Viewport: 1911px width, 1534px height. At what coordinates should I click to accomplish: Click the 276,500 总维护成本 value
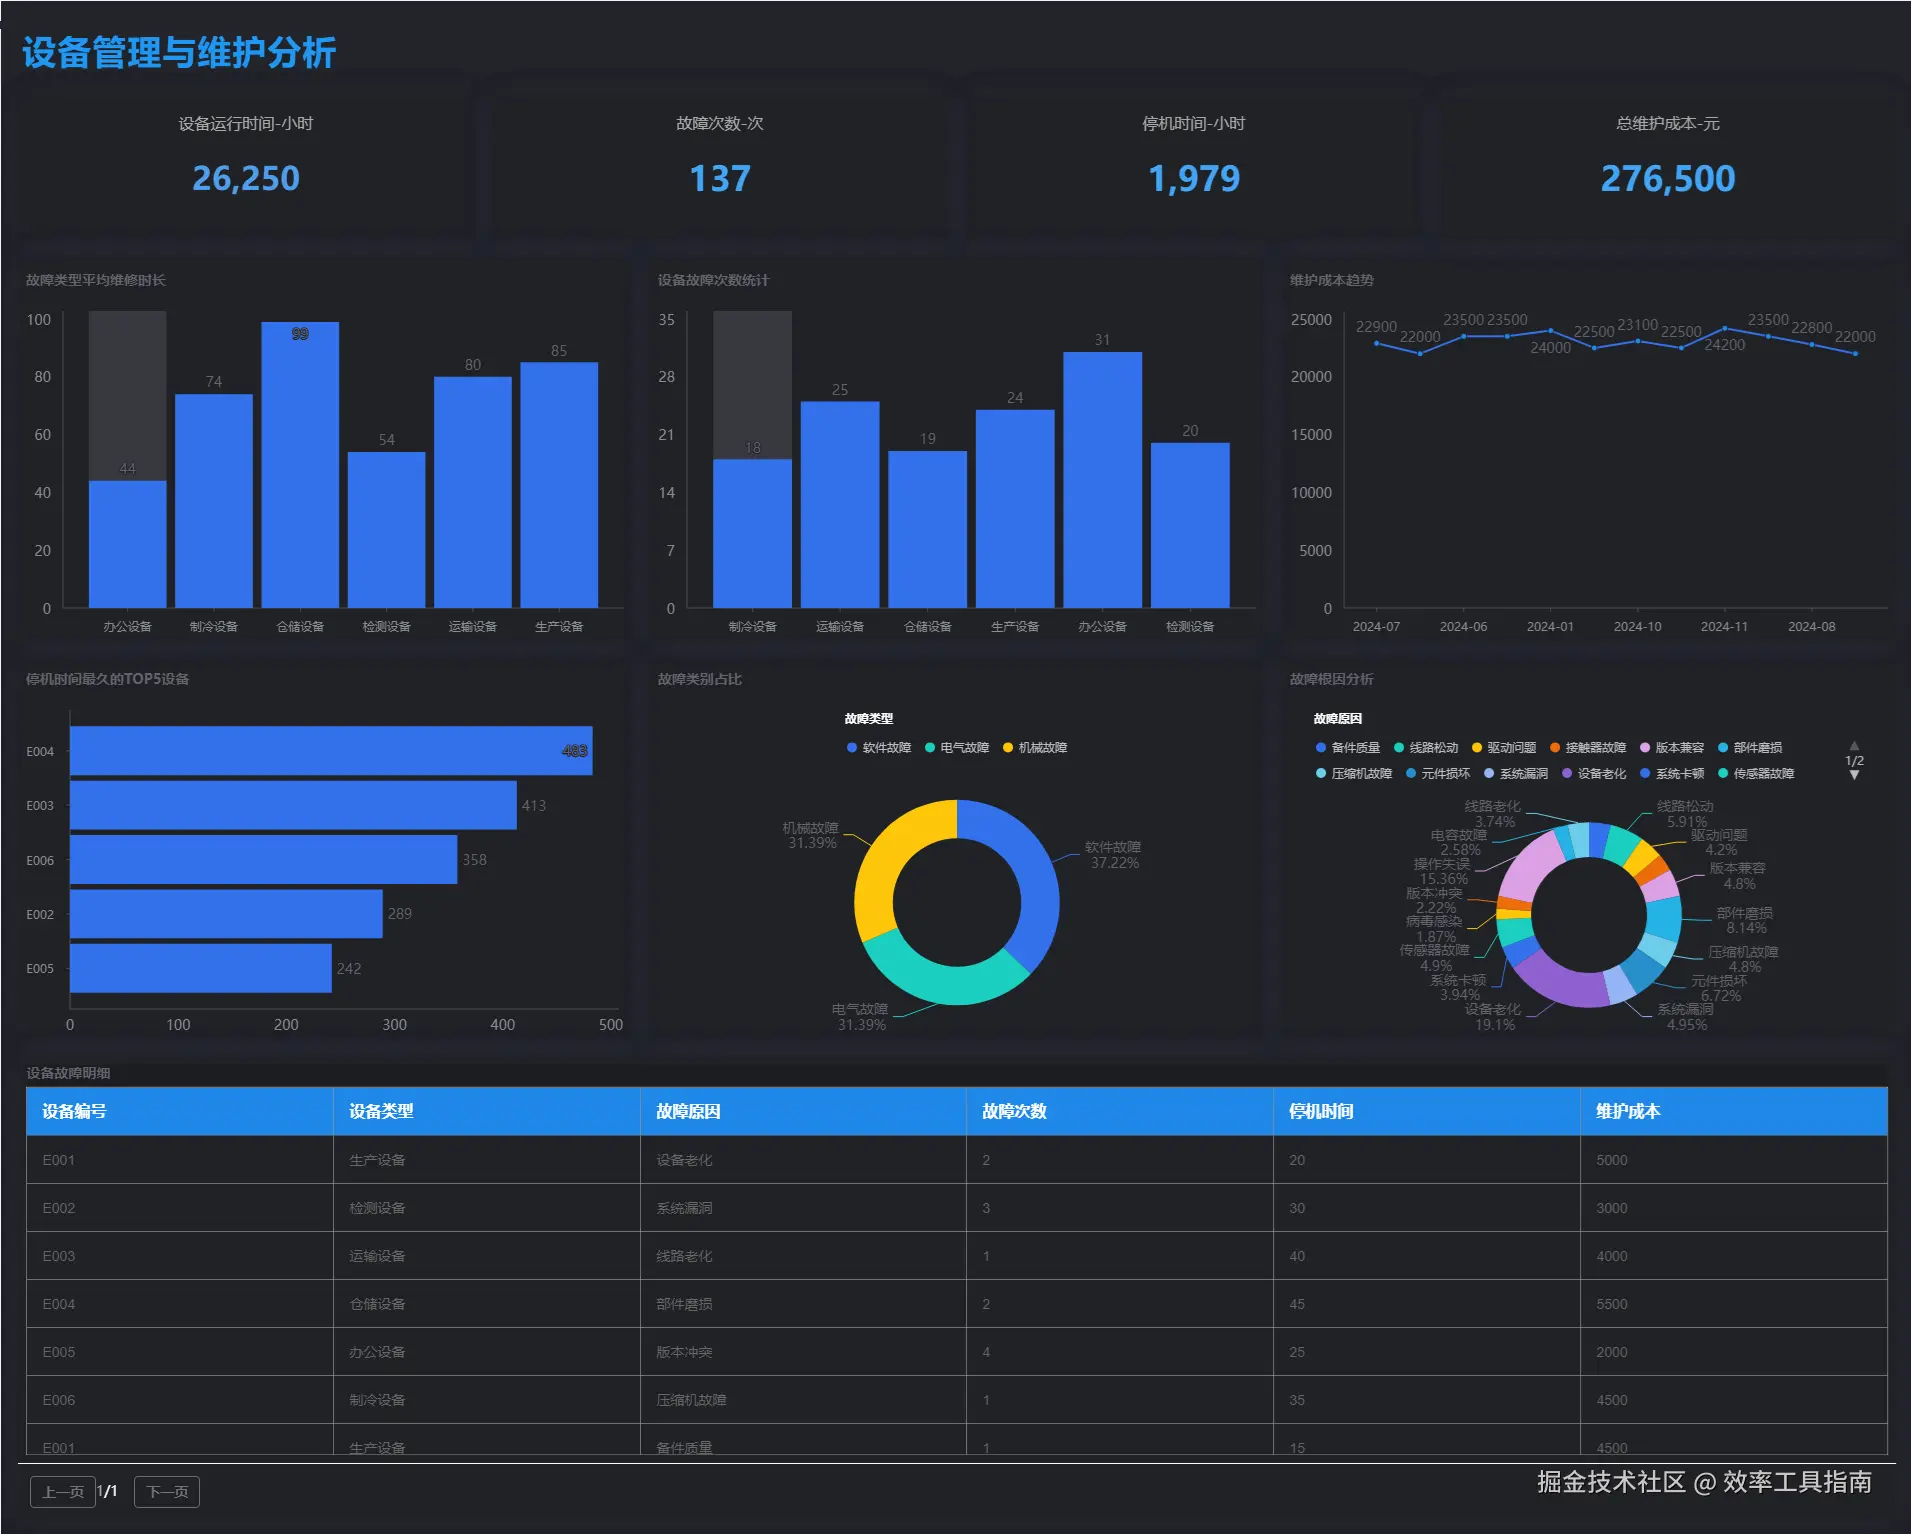coord(1668,178)
